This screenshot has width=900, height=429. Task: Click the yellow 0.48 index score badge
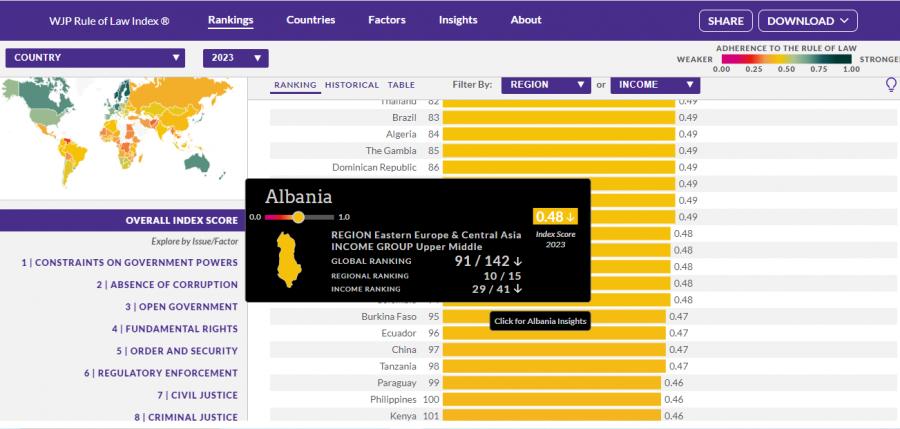click(x=555, y=217)
